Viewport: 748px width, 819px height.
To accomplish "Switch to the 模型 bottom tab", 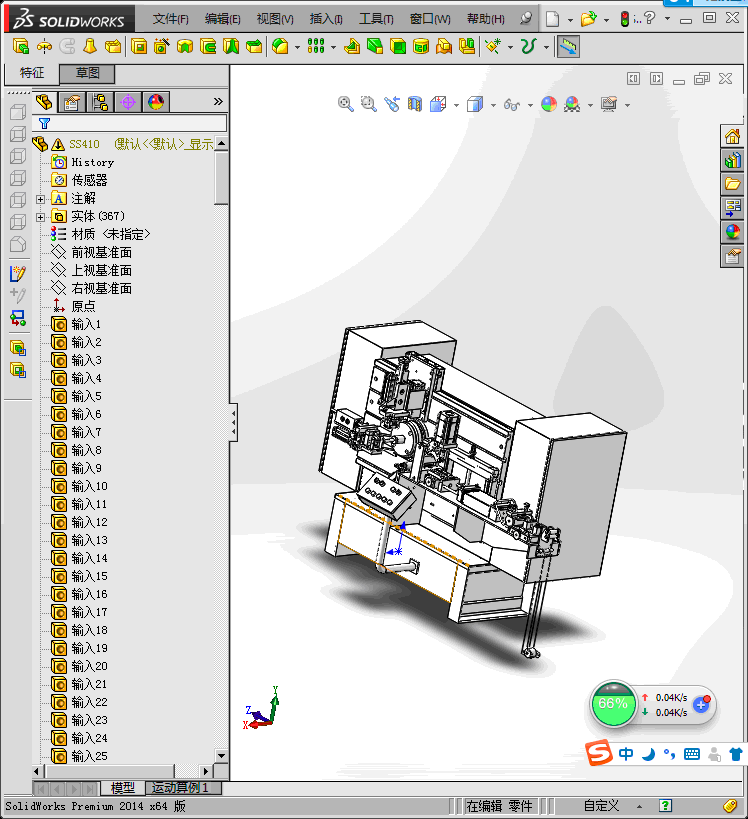I will (123, 788).
